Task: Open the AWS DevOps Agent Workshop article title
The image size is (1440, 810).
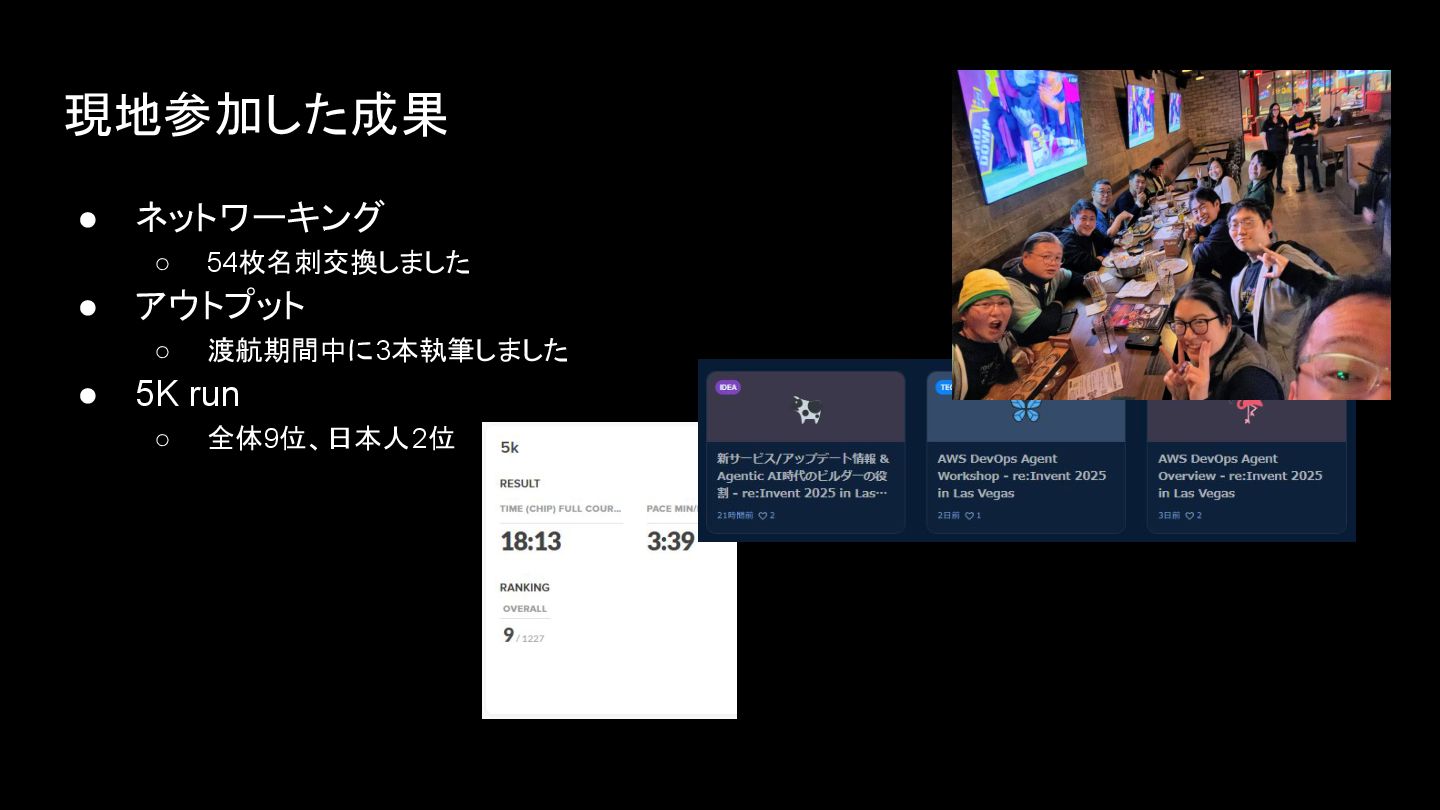Action: point(1022,476)
